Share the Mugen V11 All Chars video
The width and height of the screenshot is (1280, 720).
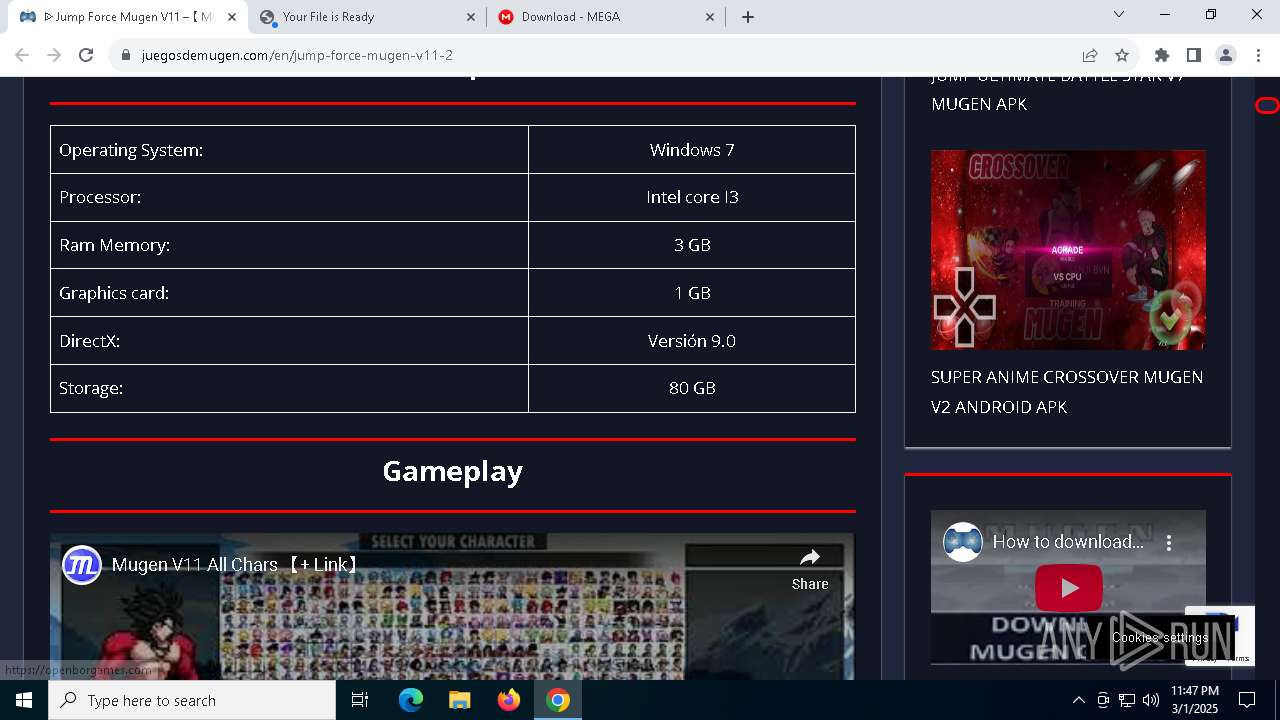pyautogui.click(x=810, y=569)
